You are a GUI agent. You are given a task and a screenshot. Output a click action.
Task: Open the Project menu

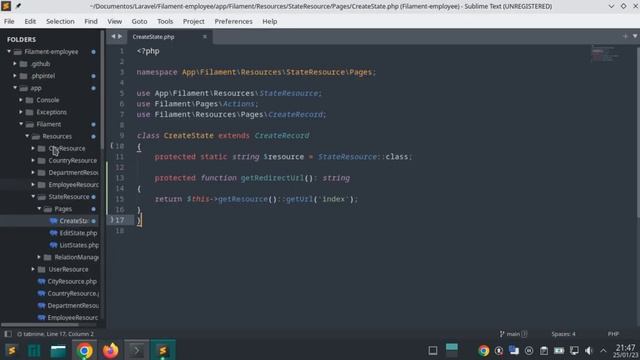click(x=193, y=21)
